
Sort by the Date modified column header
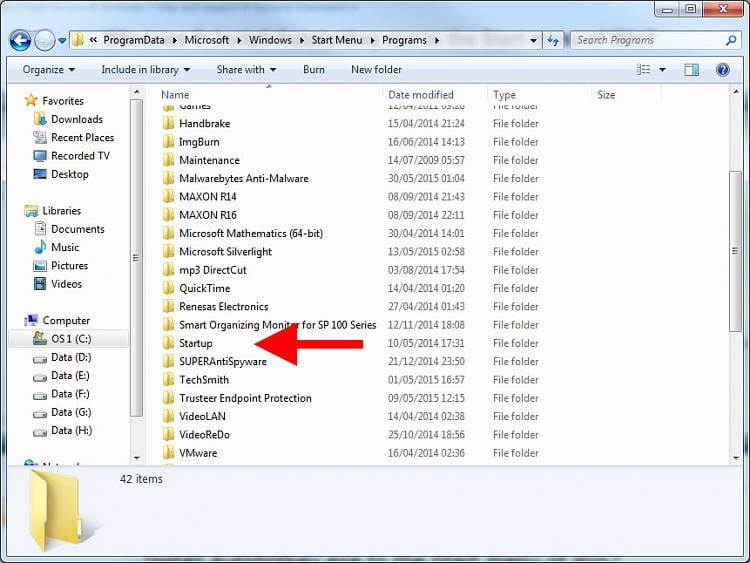click(421, 95)
